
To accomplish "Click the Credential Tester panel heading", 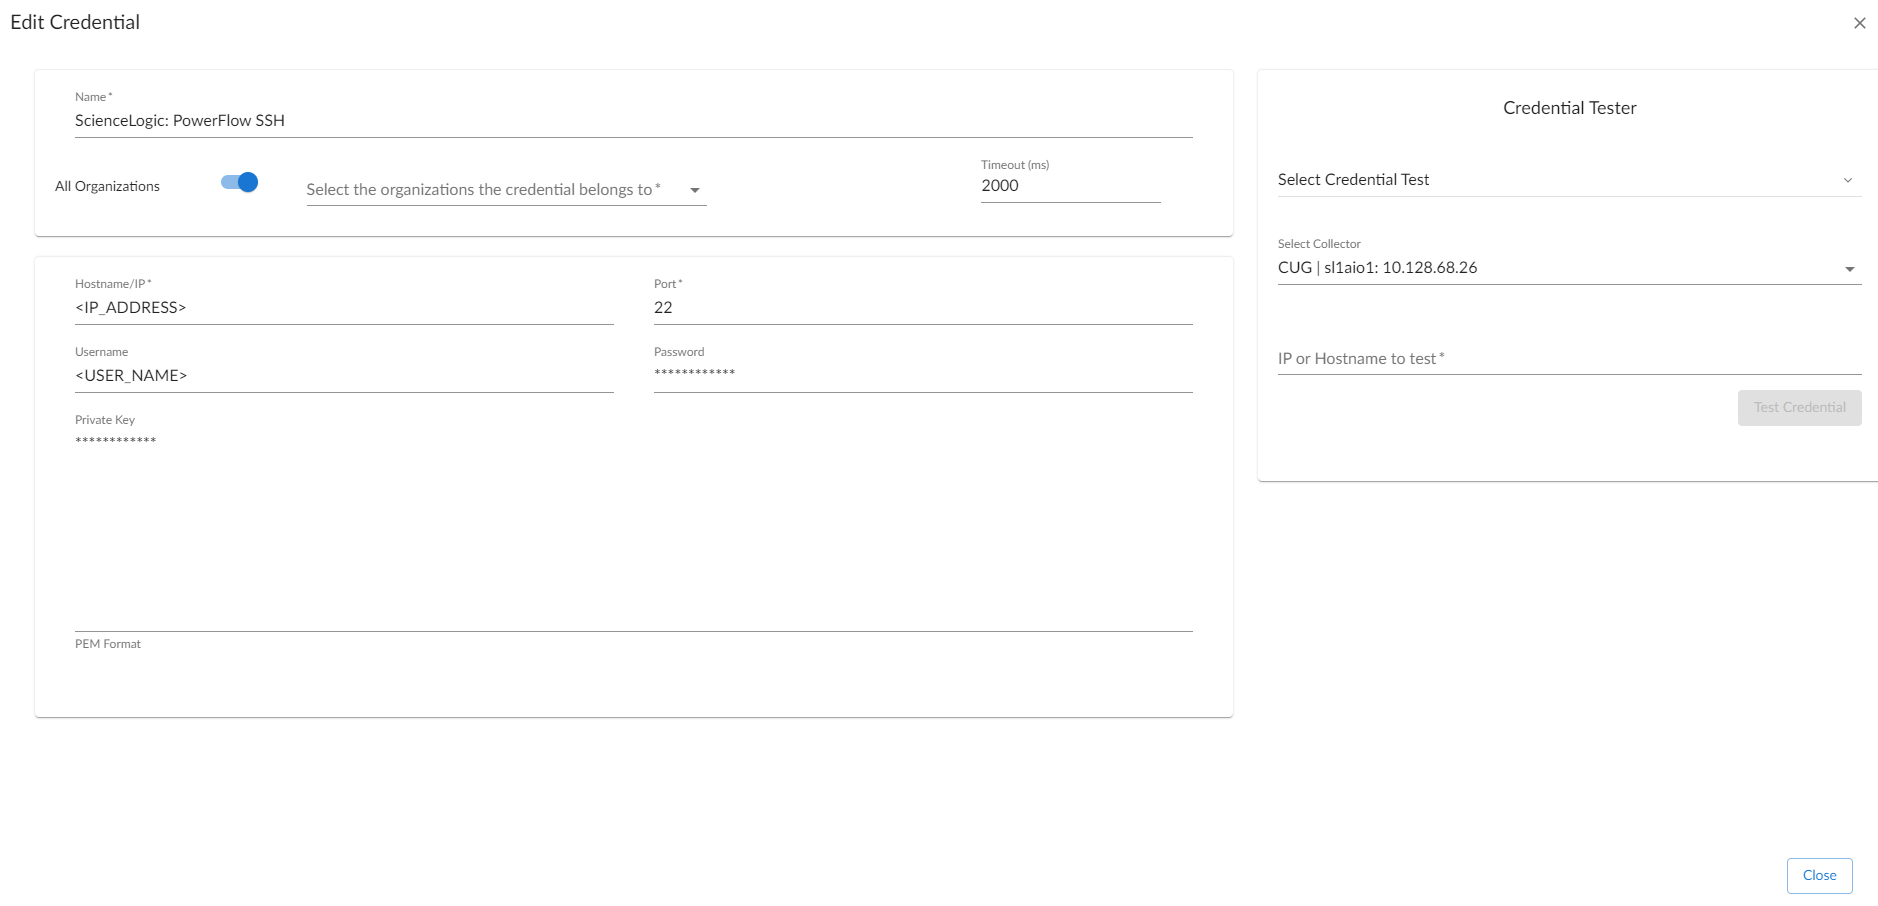I will pyautogui.click(x=1567, y=107).
